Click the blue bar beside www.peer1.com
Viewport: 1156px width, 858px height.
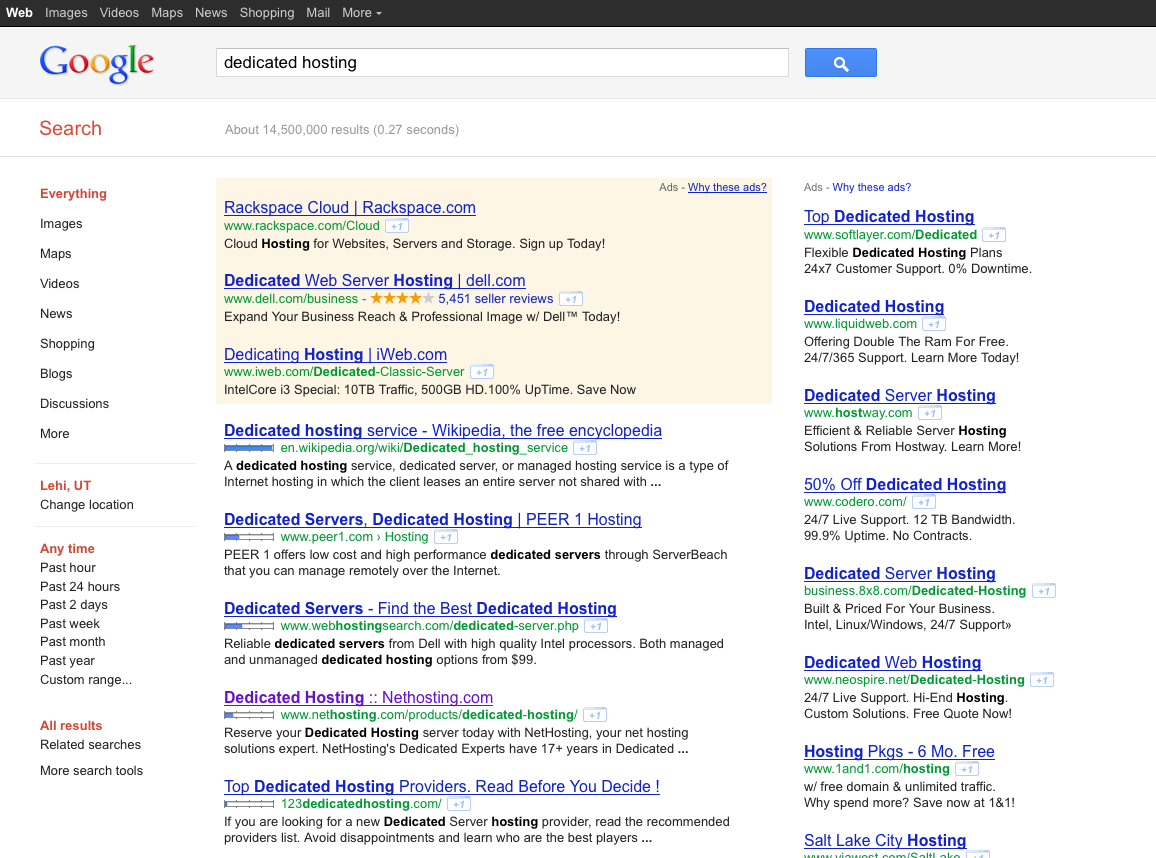[x=249, y=537]
